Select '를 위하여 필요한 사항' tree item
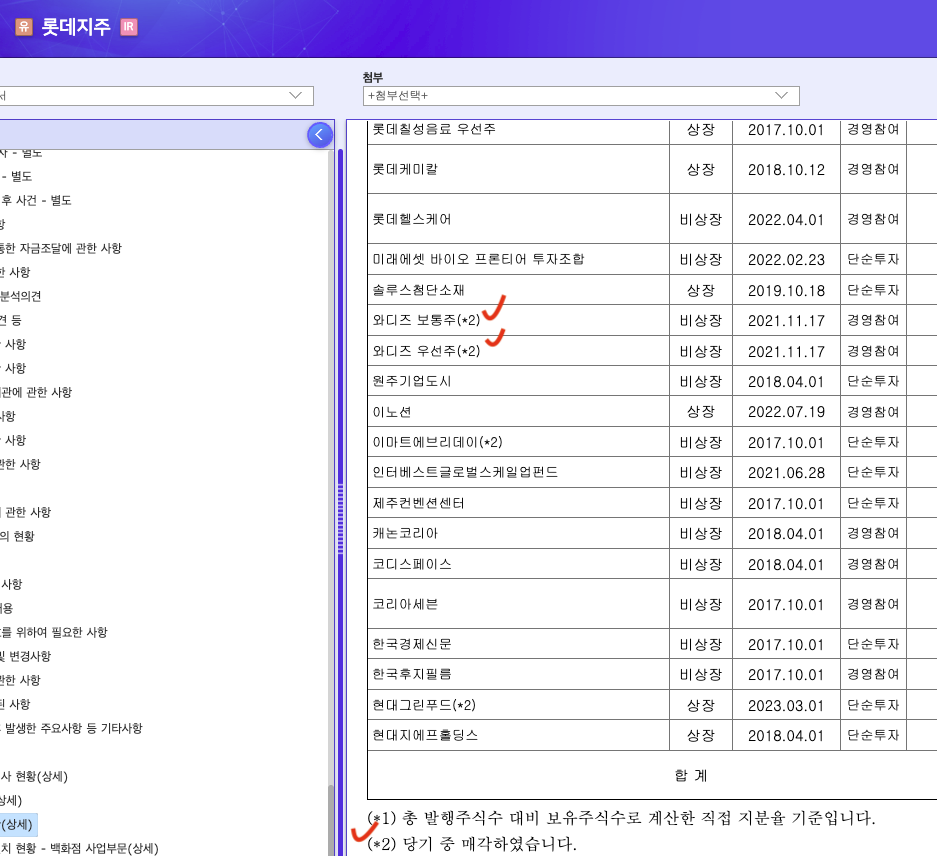Viewport: 937px width, 856px height. click(54, 632)
